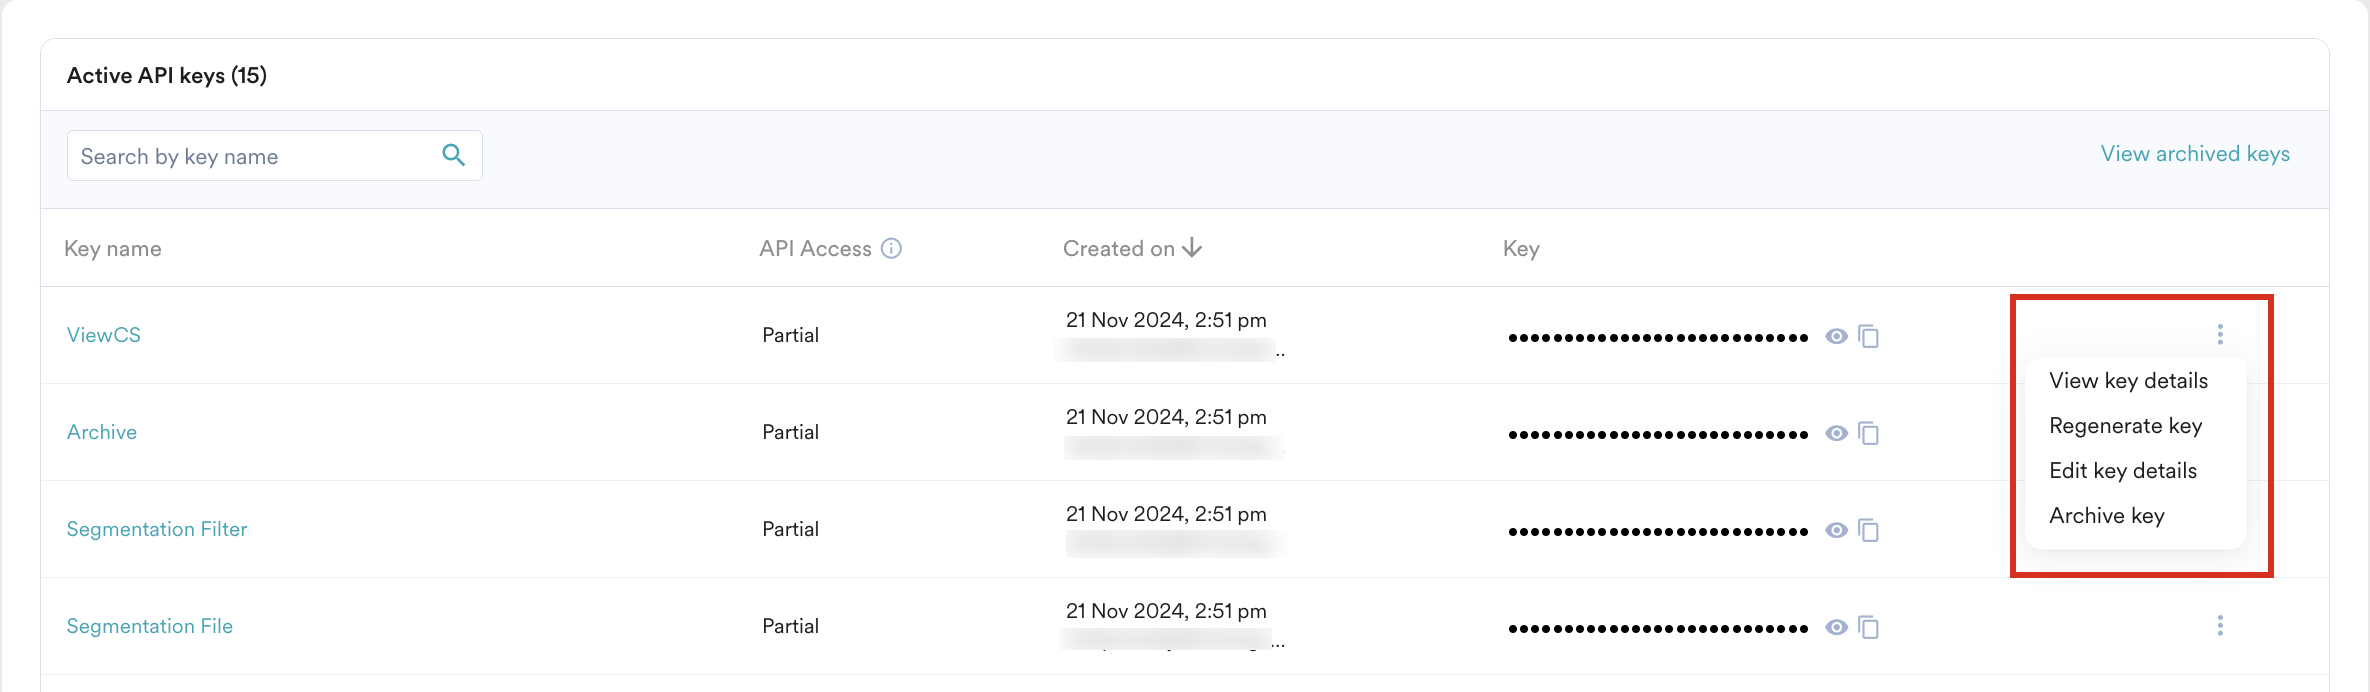
Task: Copy the ViewCS API key
Action: (x=1868, y=336)
